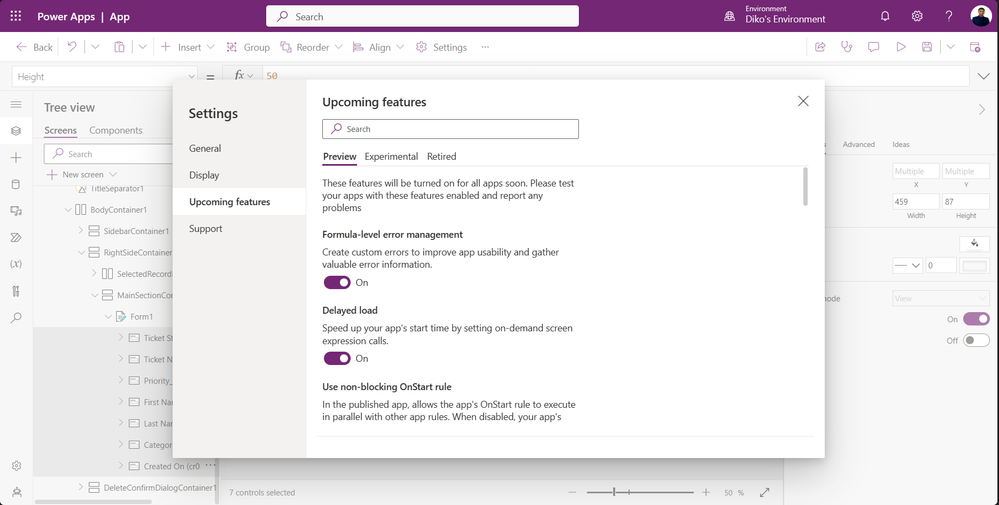Viewport: 999px width, 505px height.
Task: Open the app launcher waffle icon
Action: (15, 17)
